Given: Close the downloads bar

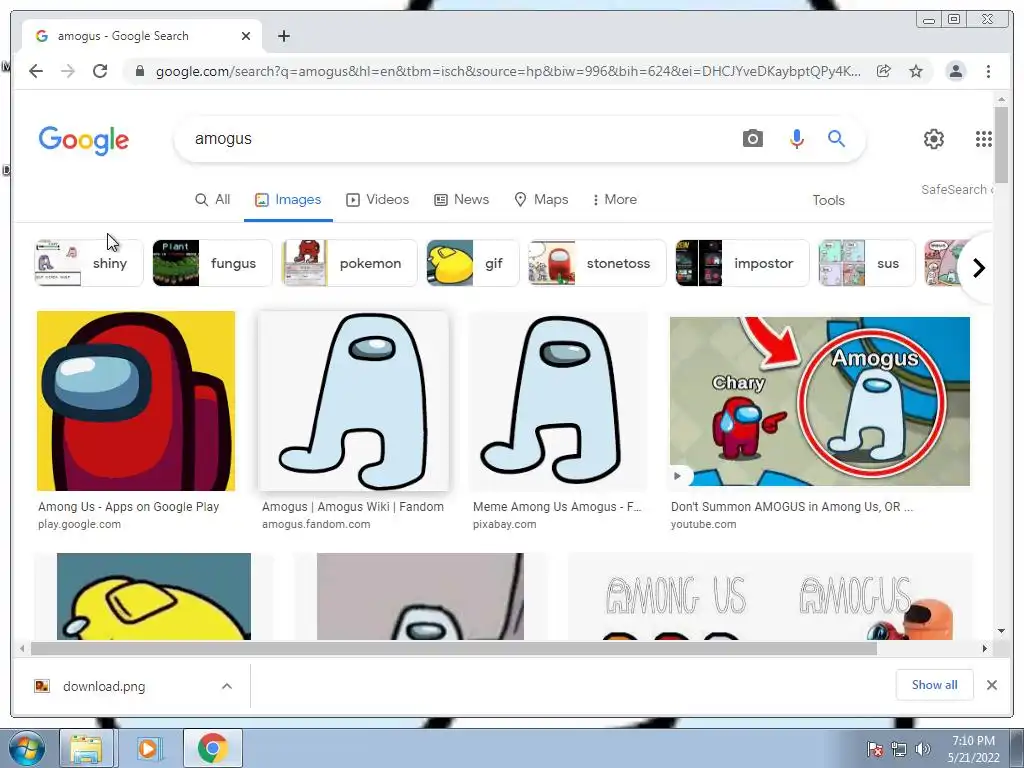Looking at the screenshot, I should (x=991, y=685).
